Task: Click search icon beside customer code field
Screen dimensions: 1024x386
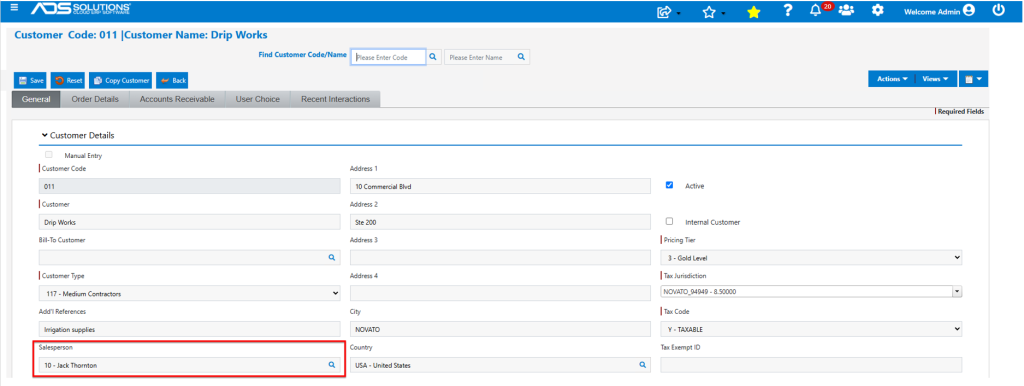Action: tap(432, 57)
